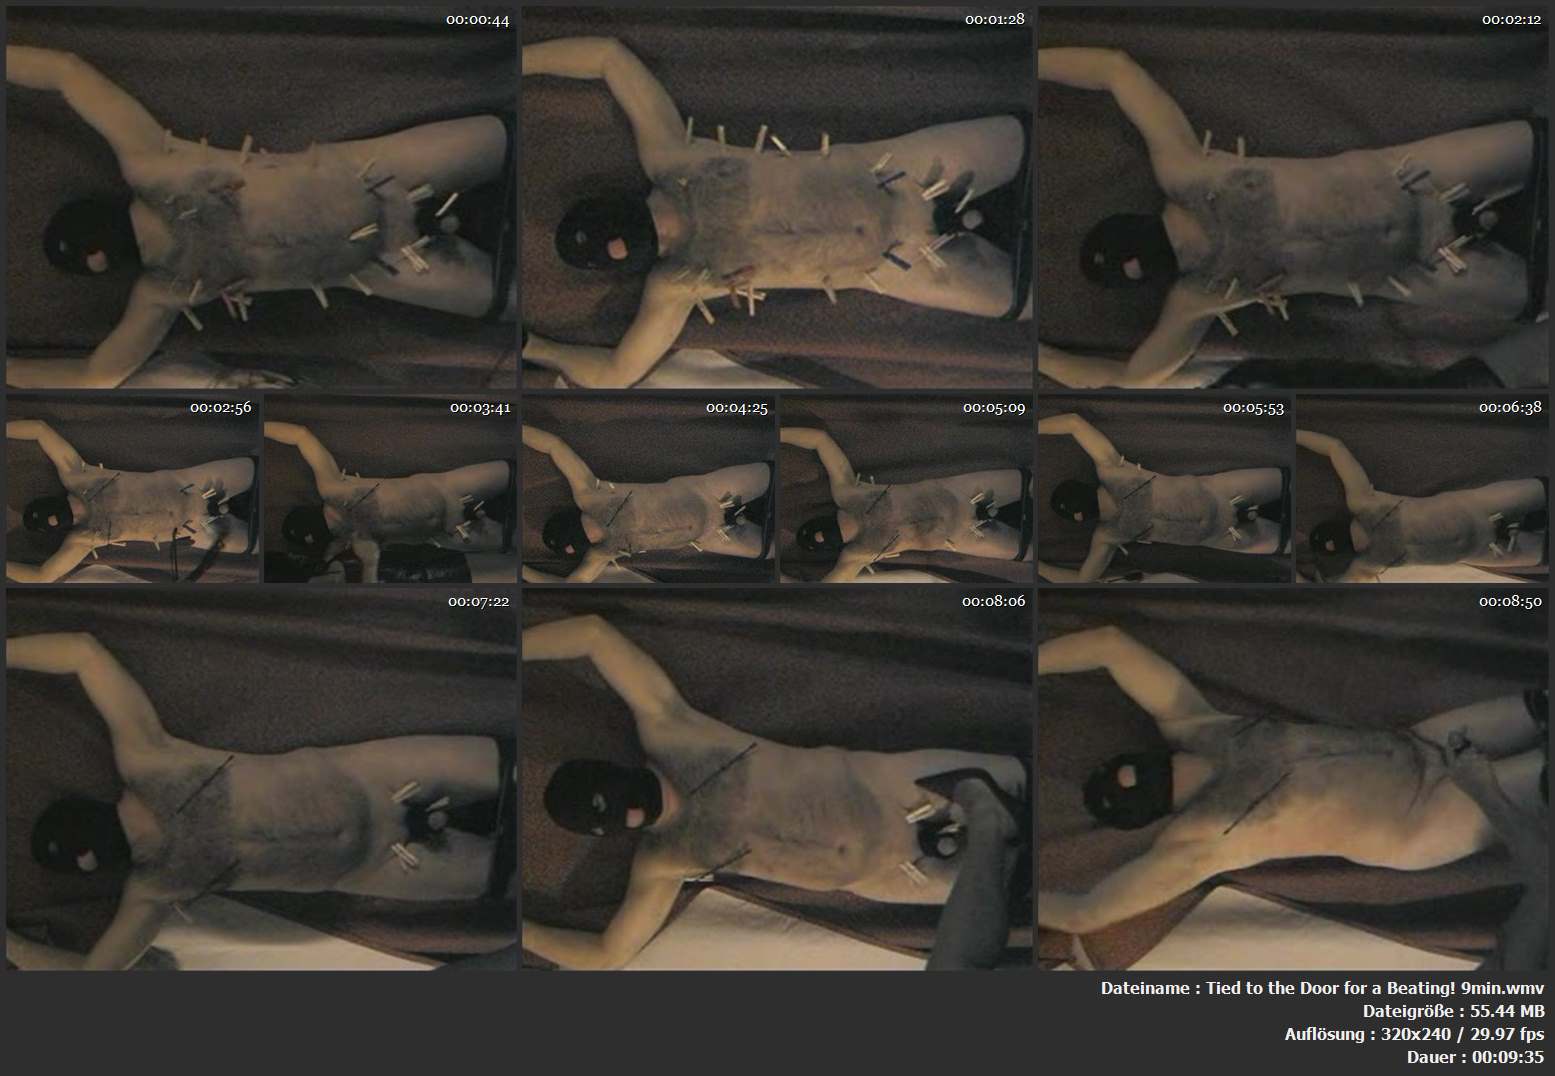Click the 00:08:50 timestamp label
The width and height of the screenshot is (1555, 1076).
click(1510, 602)
